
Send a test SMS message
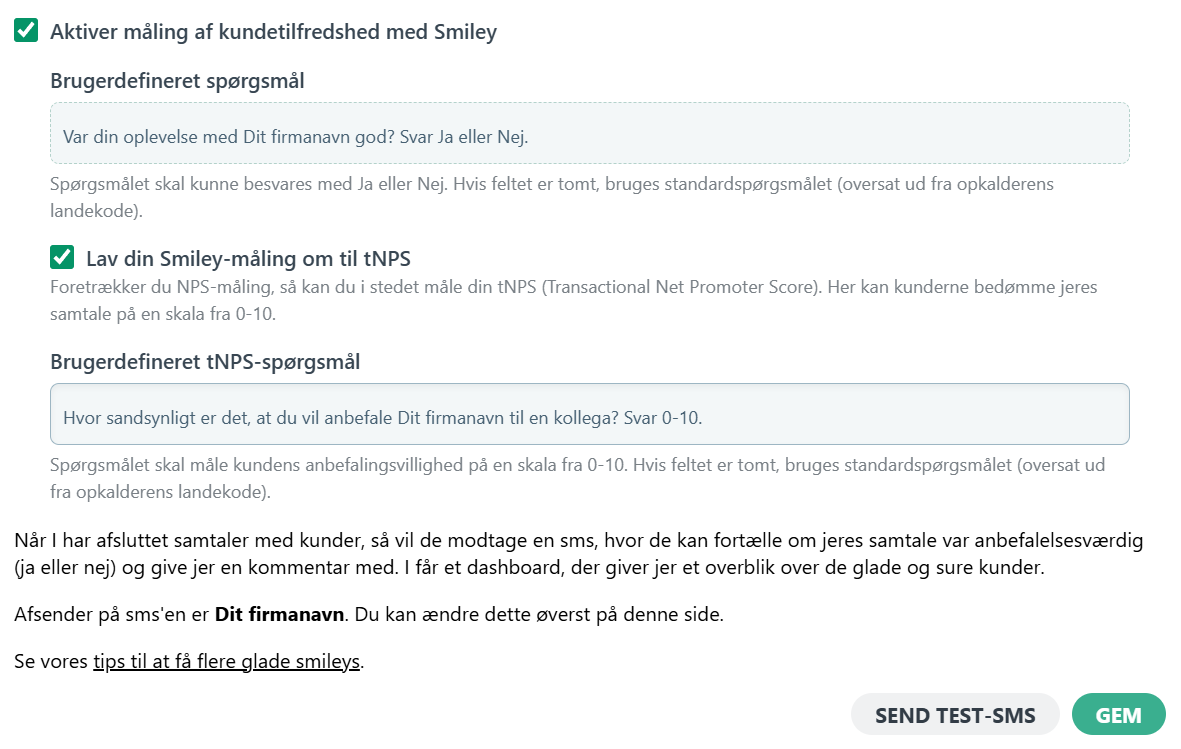tap(955, 714)
